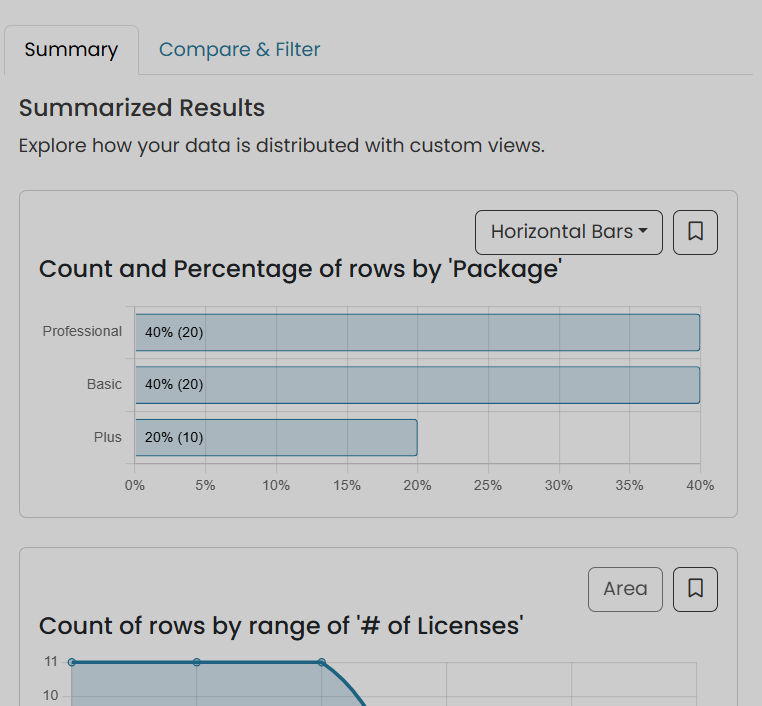
Task: Click the 'Count of rows by range' title
Action: coord(281,626)
